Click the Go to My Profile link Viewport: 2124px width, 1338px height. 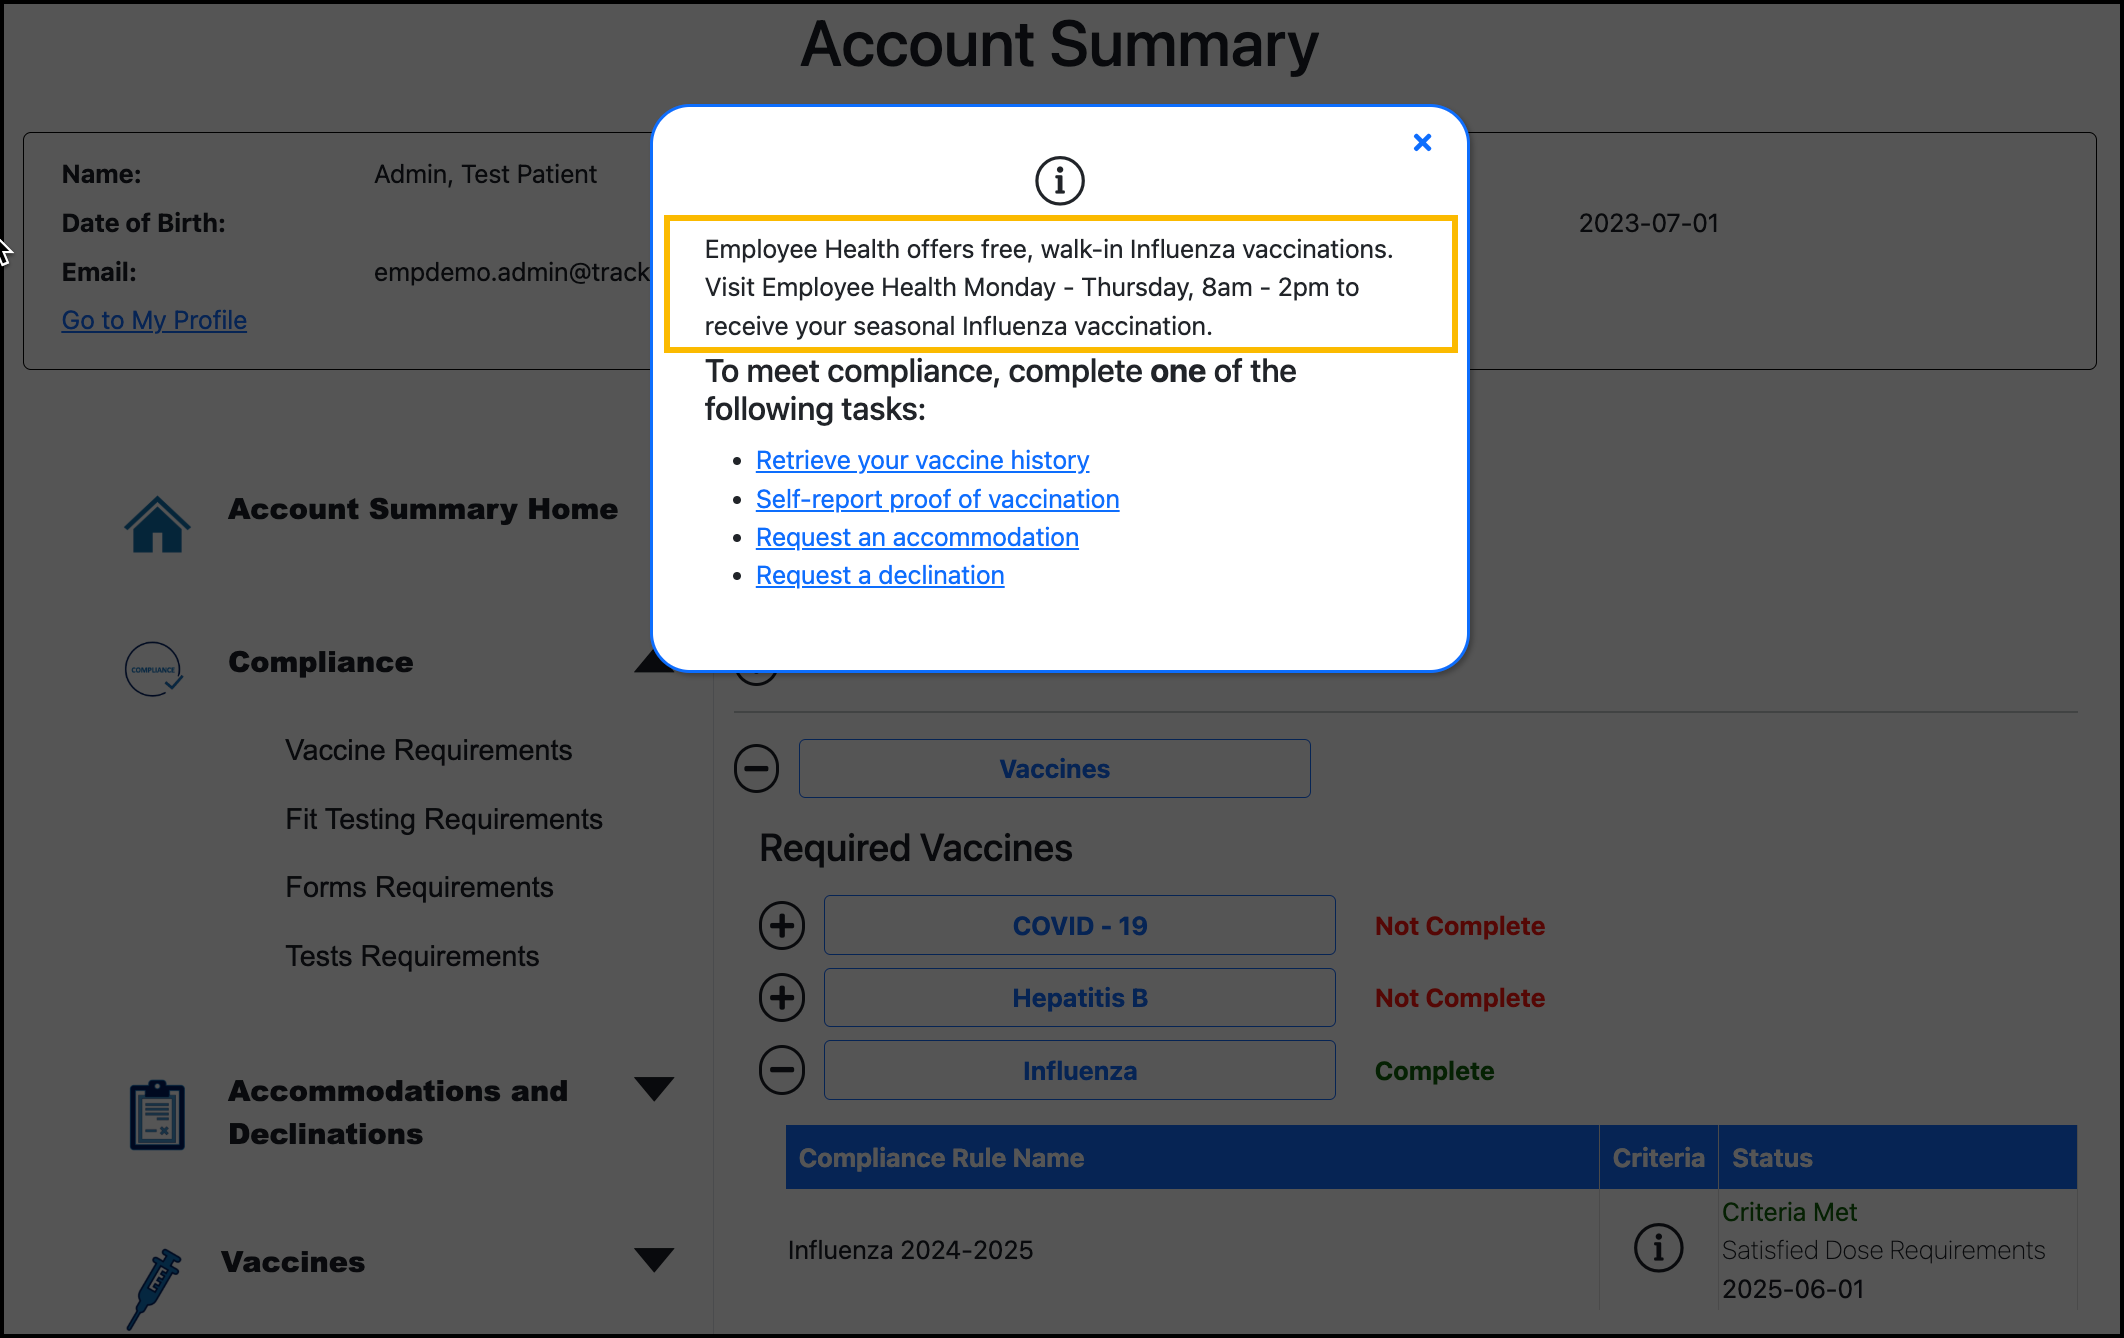pos(154,320)
